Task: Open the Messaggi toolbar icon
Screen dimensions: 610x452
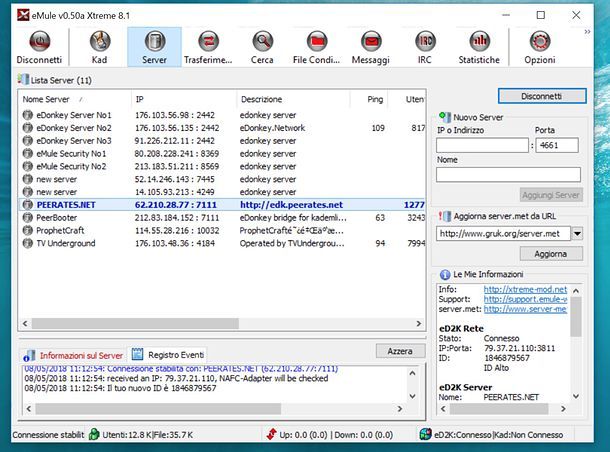Action: click(x=371, y=41)
